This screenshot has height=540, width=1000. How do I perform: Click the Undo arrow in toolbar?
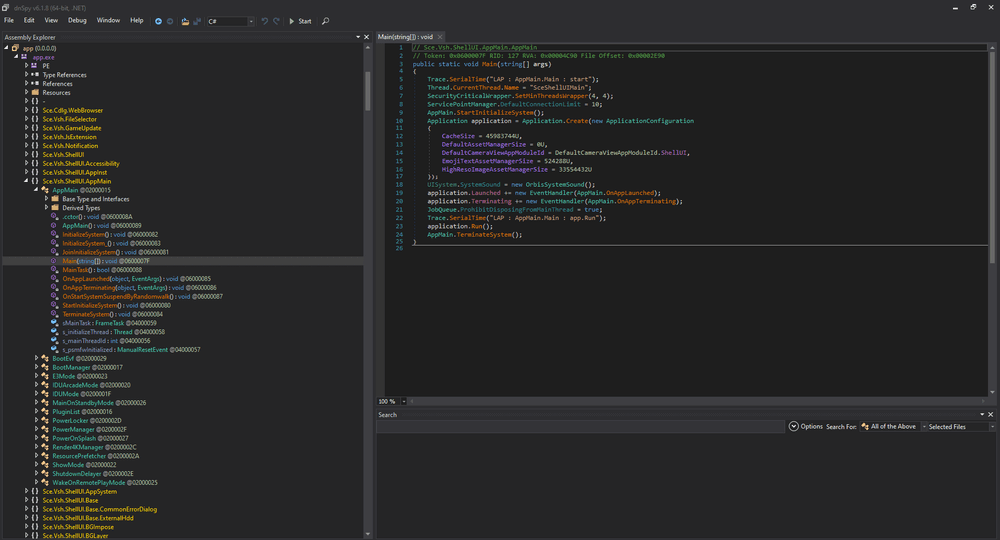(264, 21)
